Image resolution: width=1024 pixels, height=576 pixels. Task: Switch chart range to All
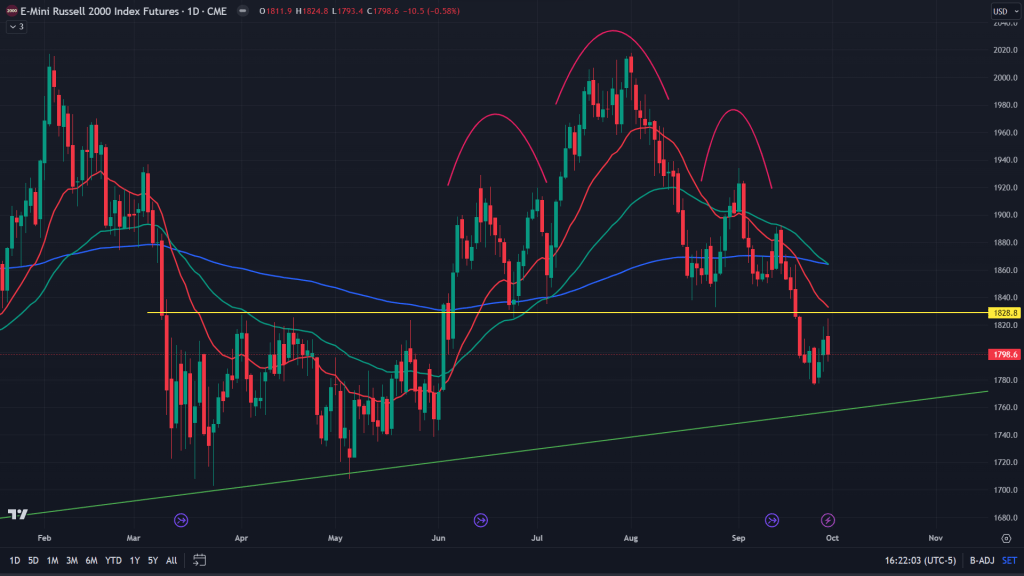click(172, 559)
